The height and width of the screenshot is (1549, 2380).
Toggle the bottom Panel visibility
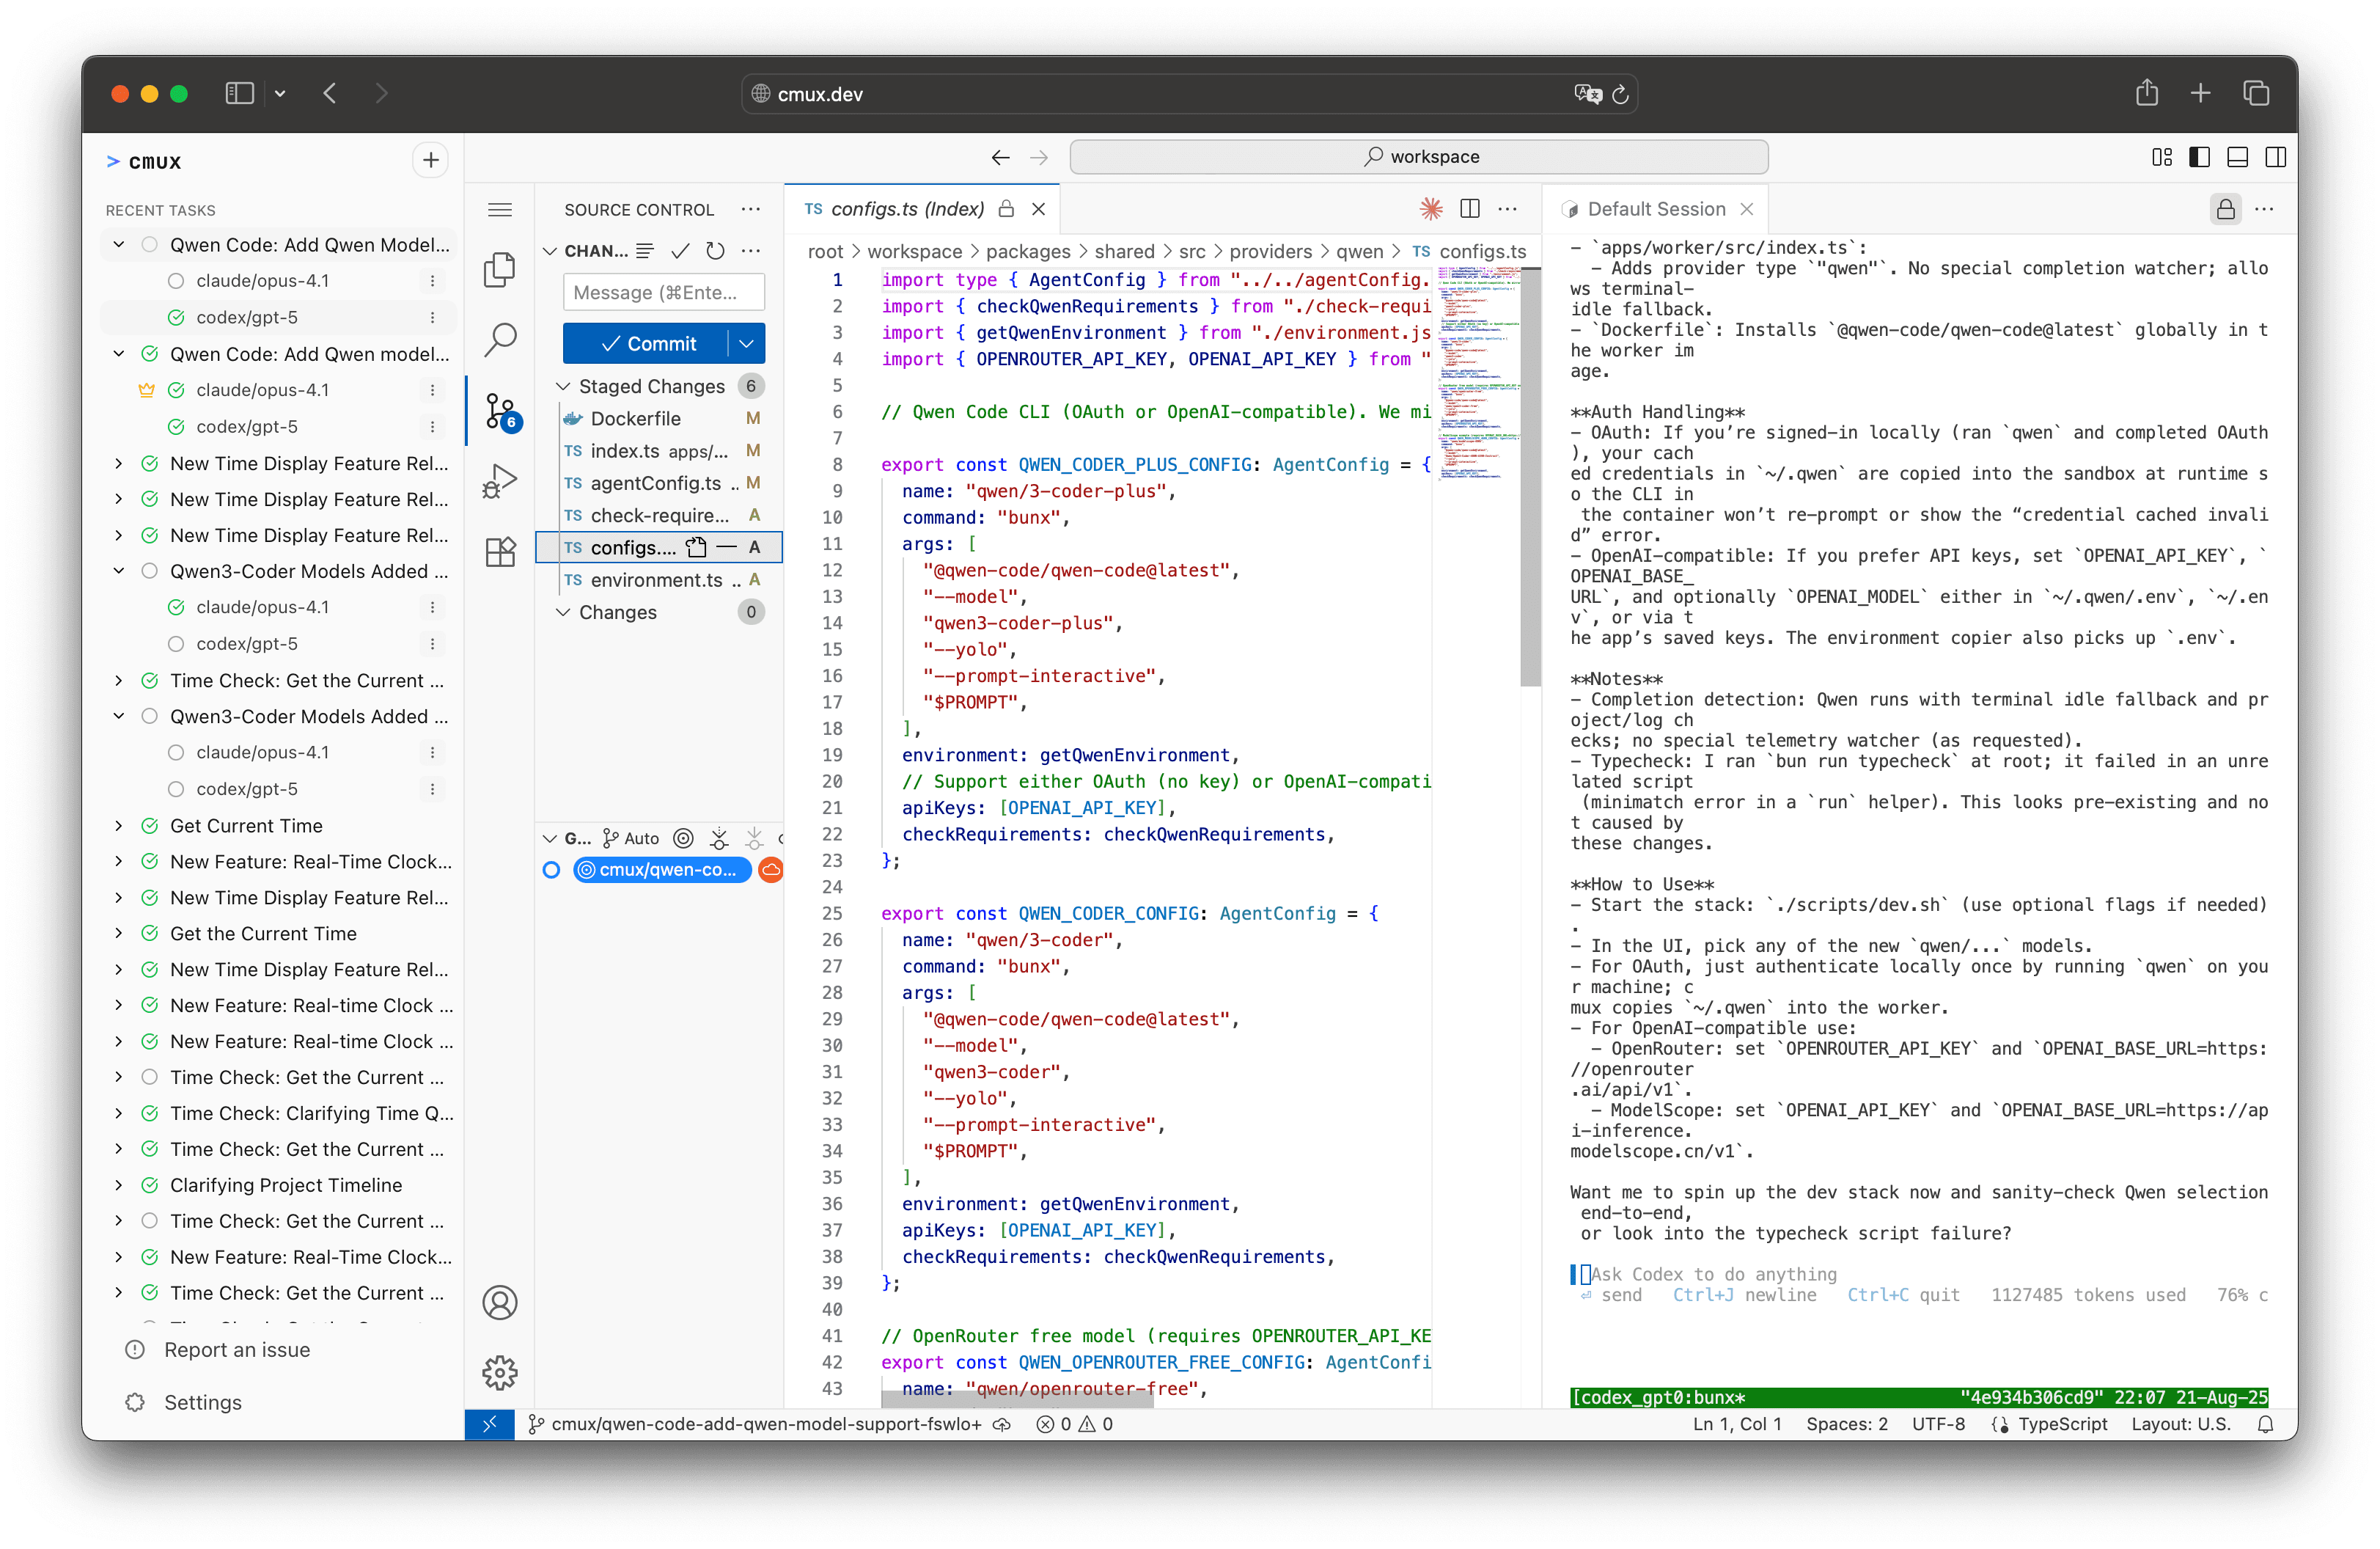pyautogui.click(x=2237, y=157)
